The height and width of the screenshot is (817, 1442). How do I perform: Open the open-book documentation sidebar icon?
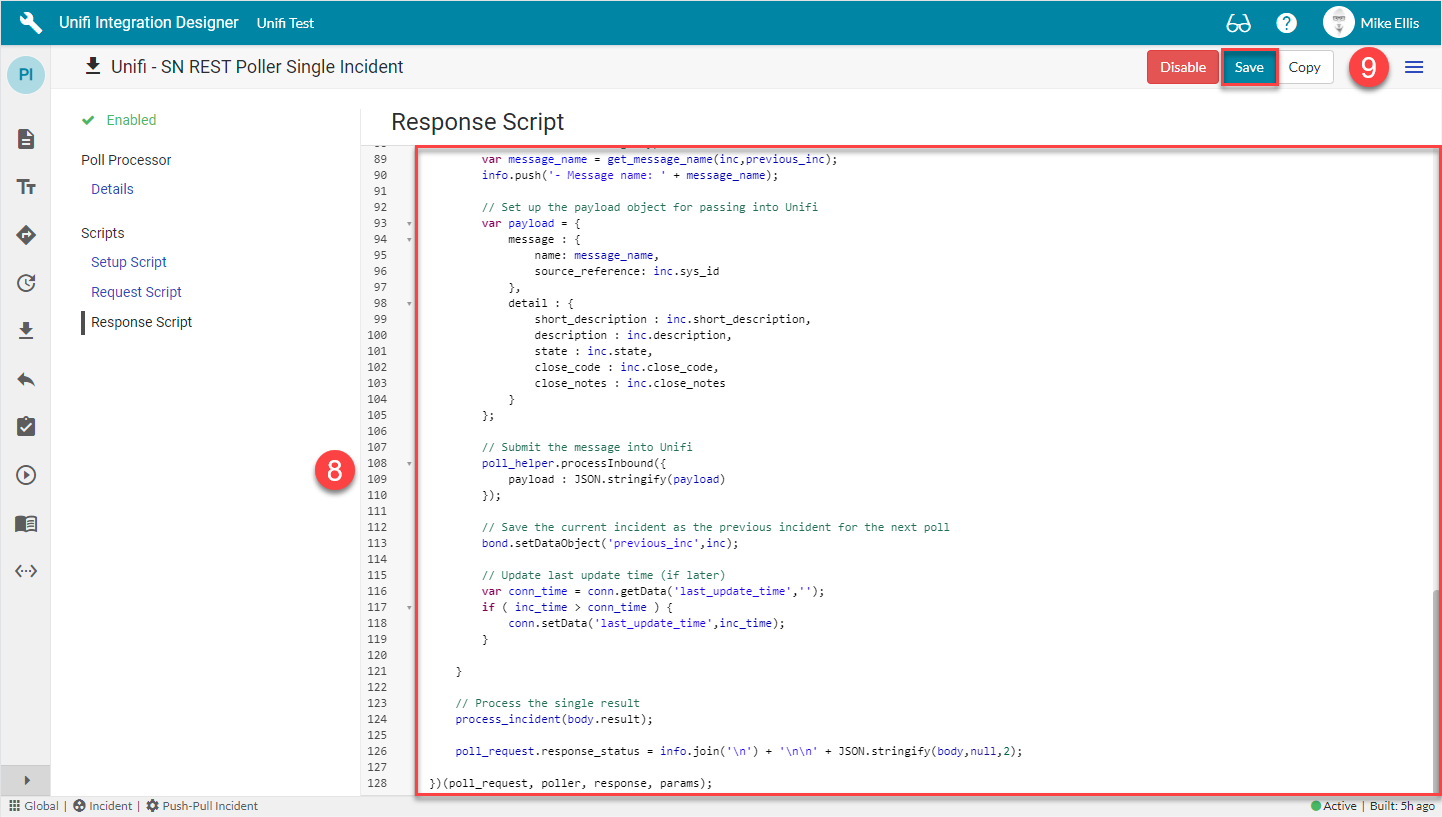[x=26, y=523]
